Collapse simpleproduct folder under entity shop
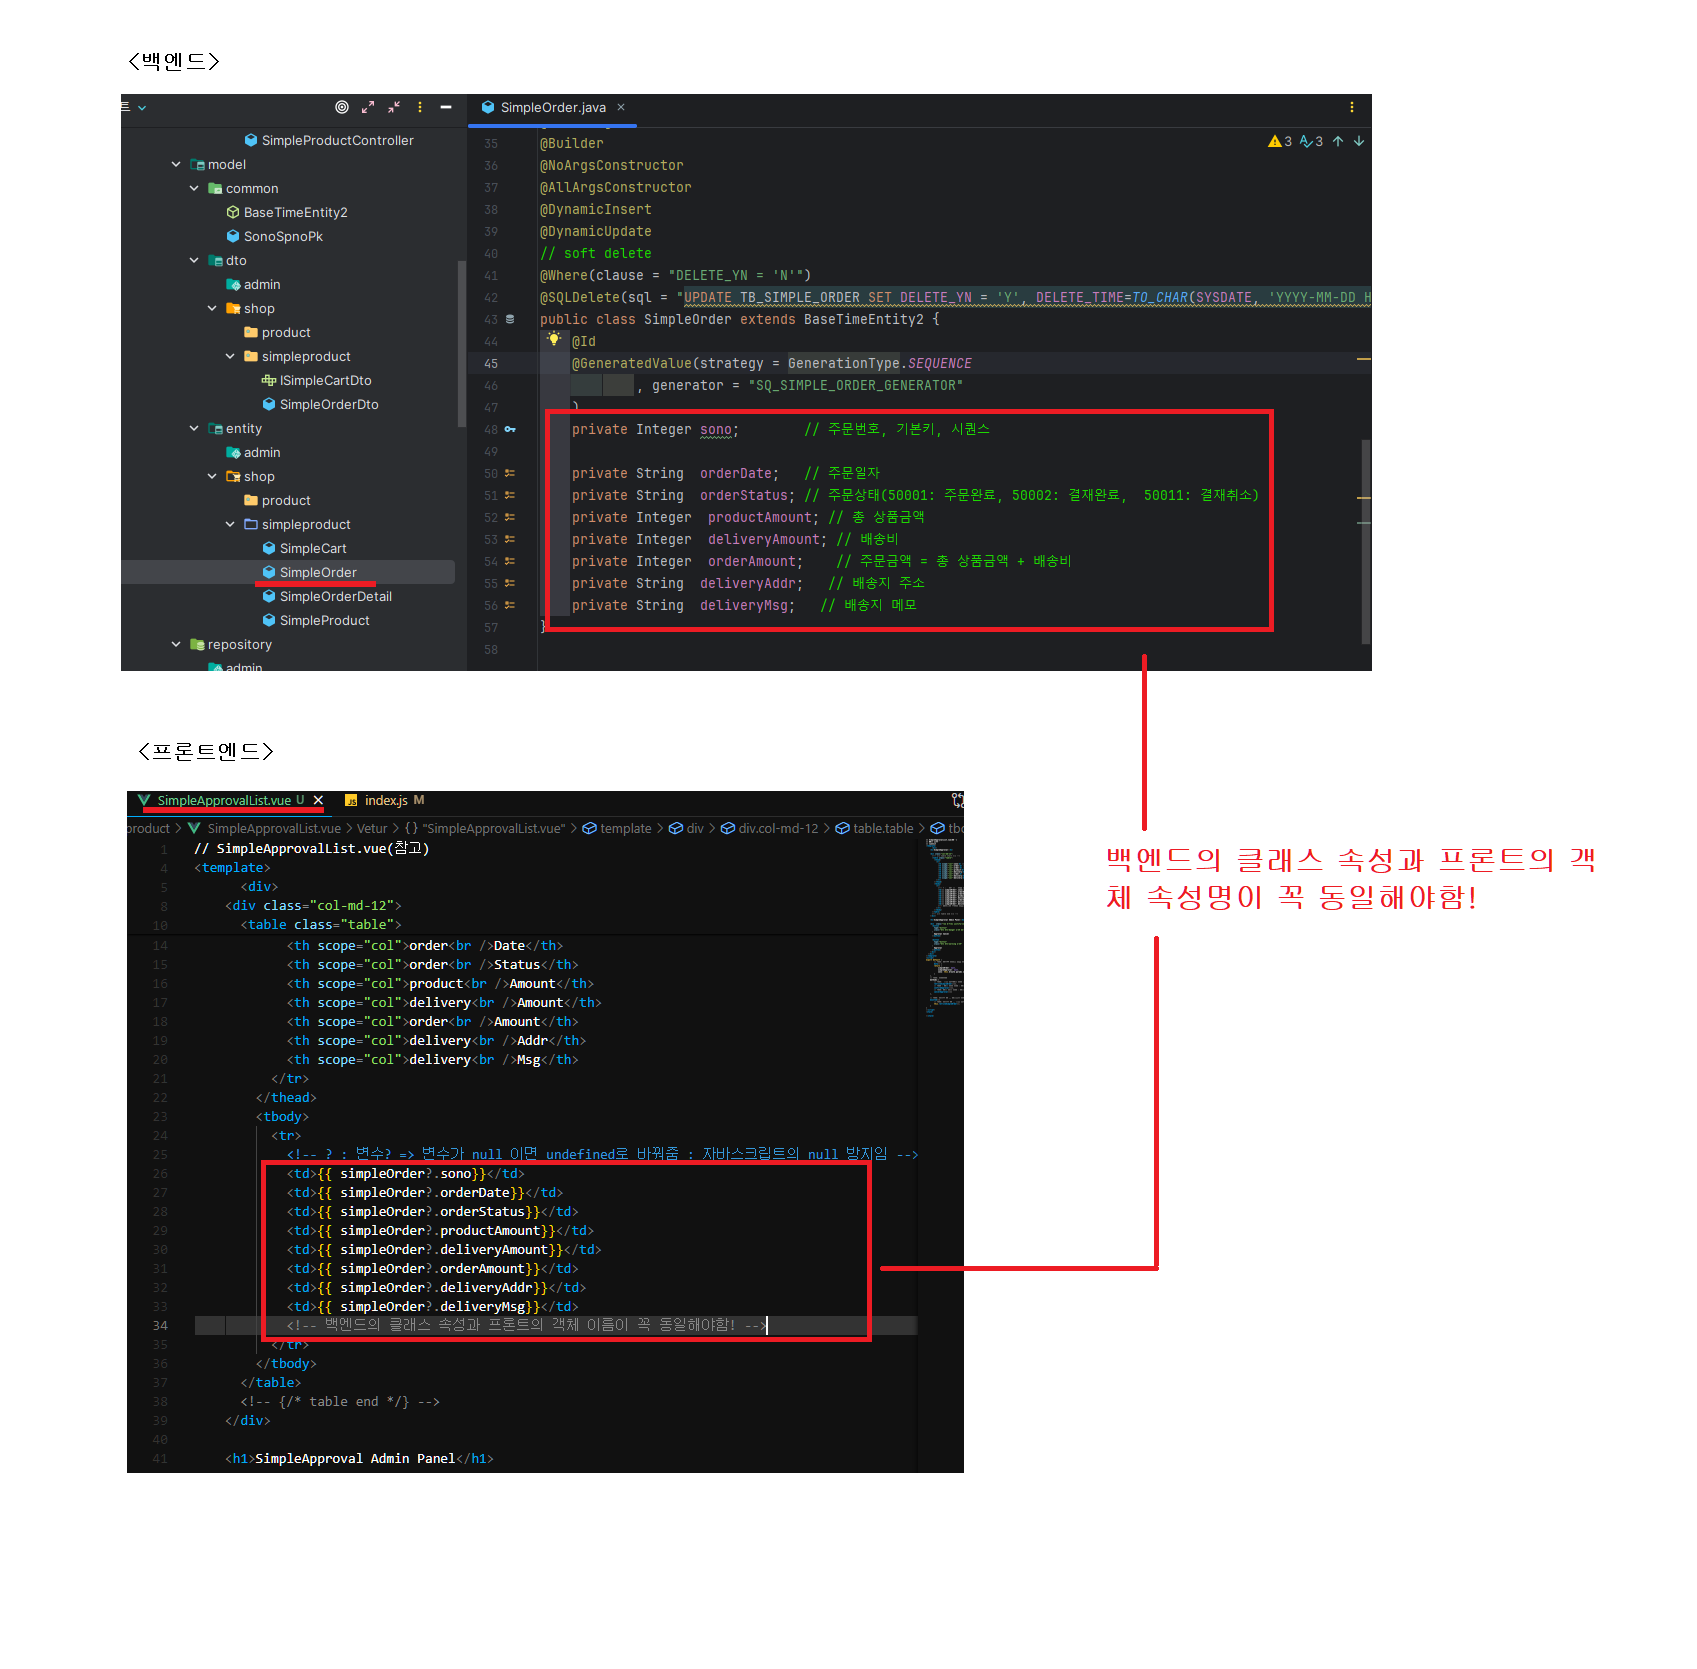The height and width of the screenshot is (1669, 1697). pyautogui.click(x=230, y=524)
